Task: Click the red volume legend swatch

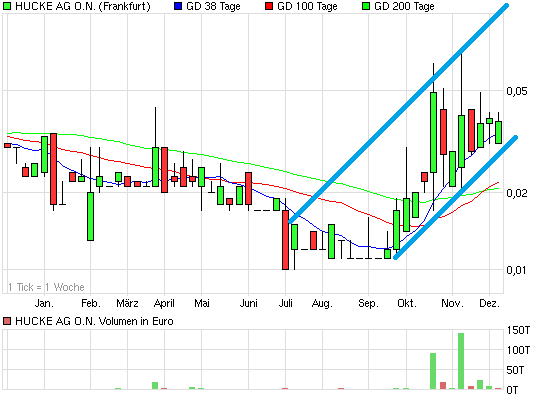Action: (x=7, y=321)
